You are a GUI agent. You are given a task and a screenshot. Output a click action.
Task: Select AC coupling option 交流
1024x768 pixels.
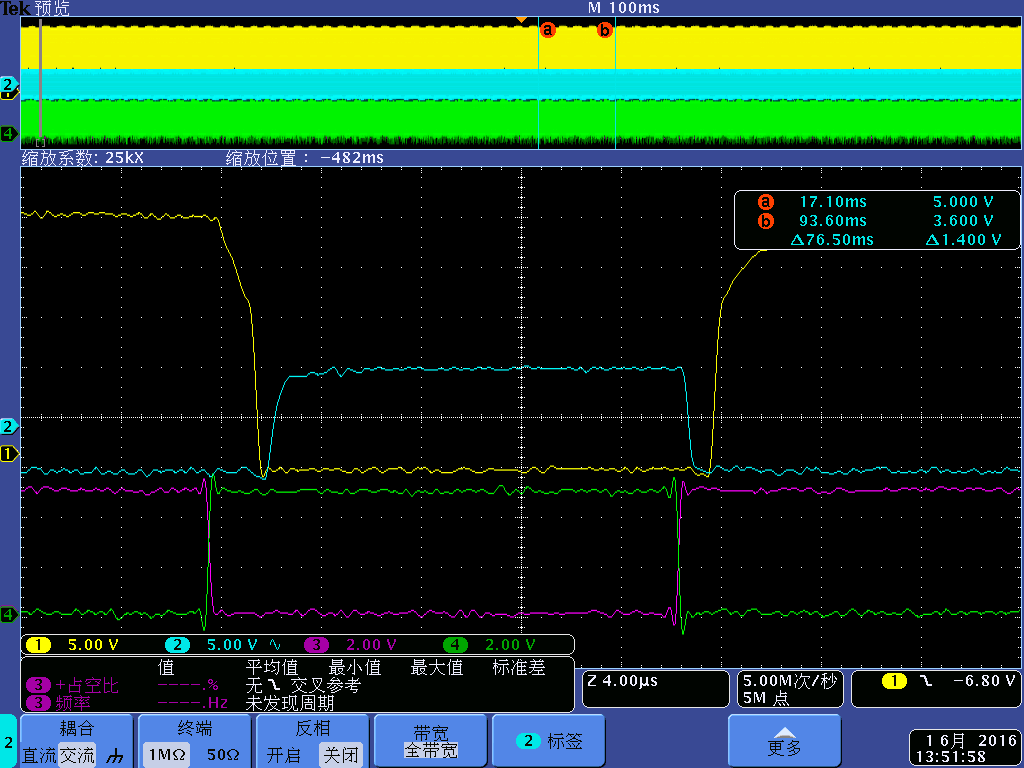point(76,756)
